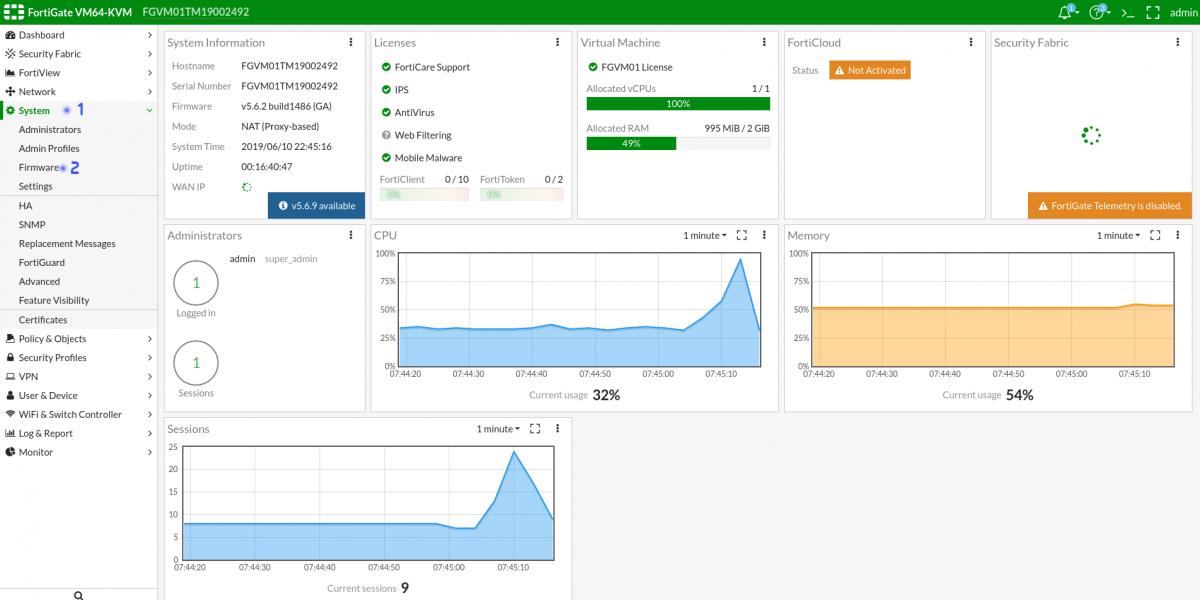1200x600 pixels.
Task: Click the sidebar search magnifier icon
Action: (78, 594)
